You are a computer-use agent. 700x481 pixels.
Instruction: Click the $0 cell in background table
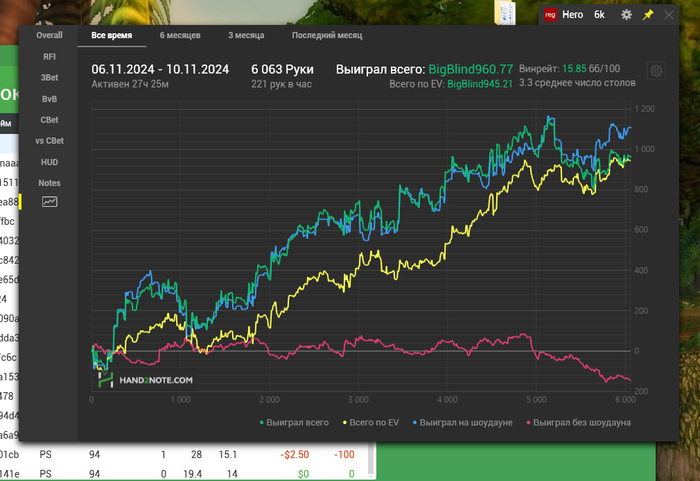[304, 474]
